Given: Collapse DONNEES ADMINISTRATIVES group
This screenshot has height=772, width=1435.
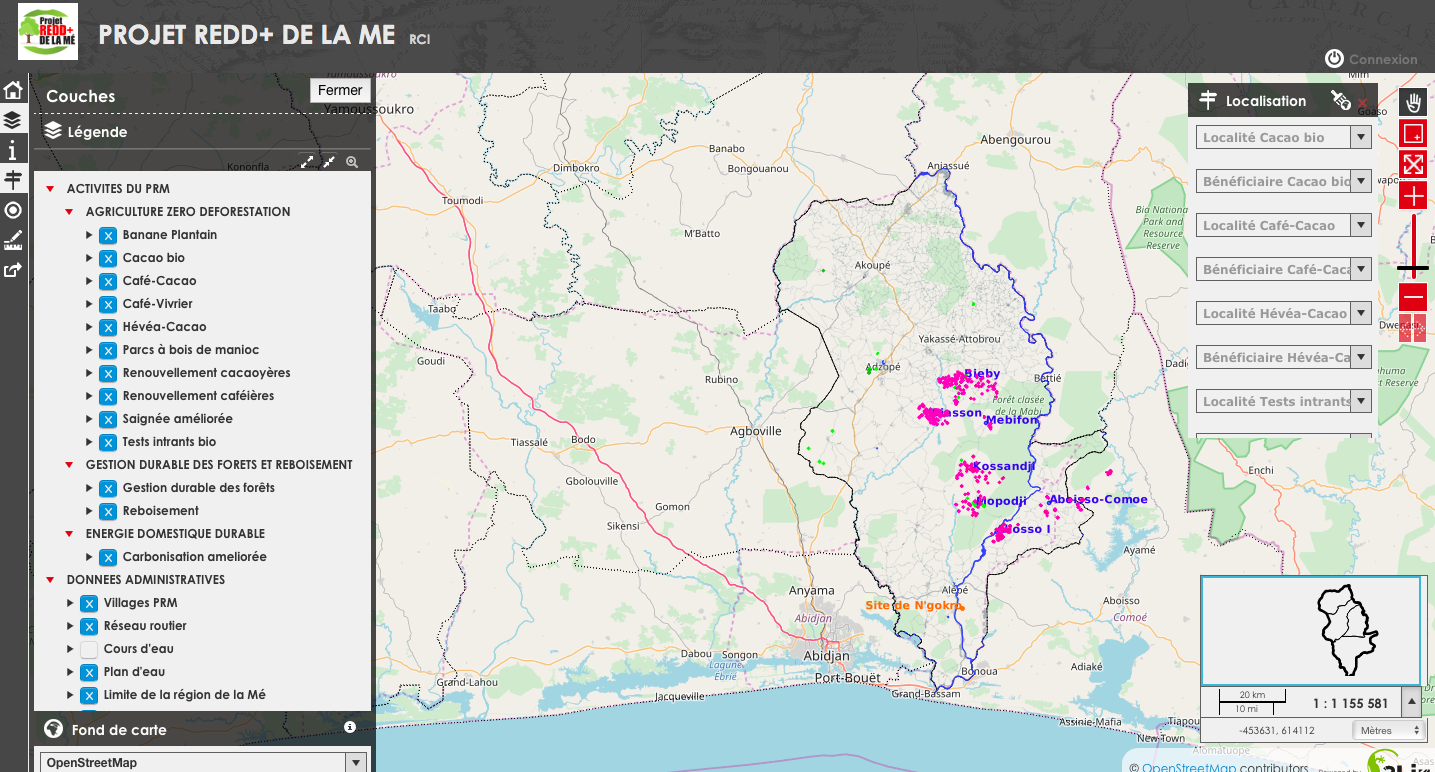Looking at the screenshot, I should coord(50,580).
